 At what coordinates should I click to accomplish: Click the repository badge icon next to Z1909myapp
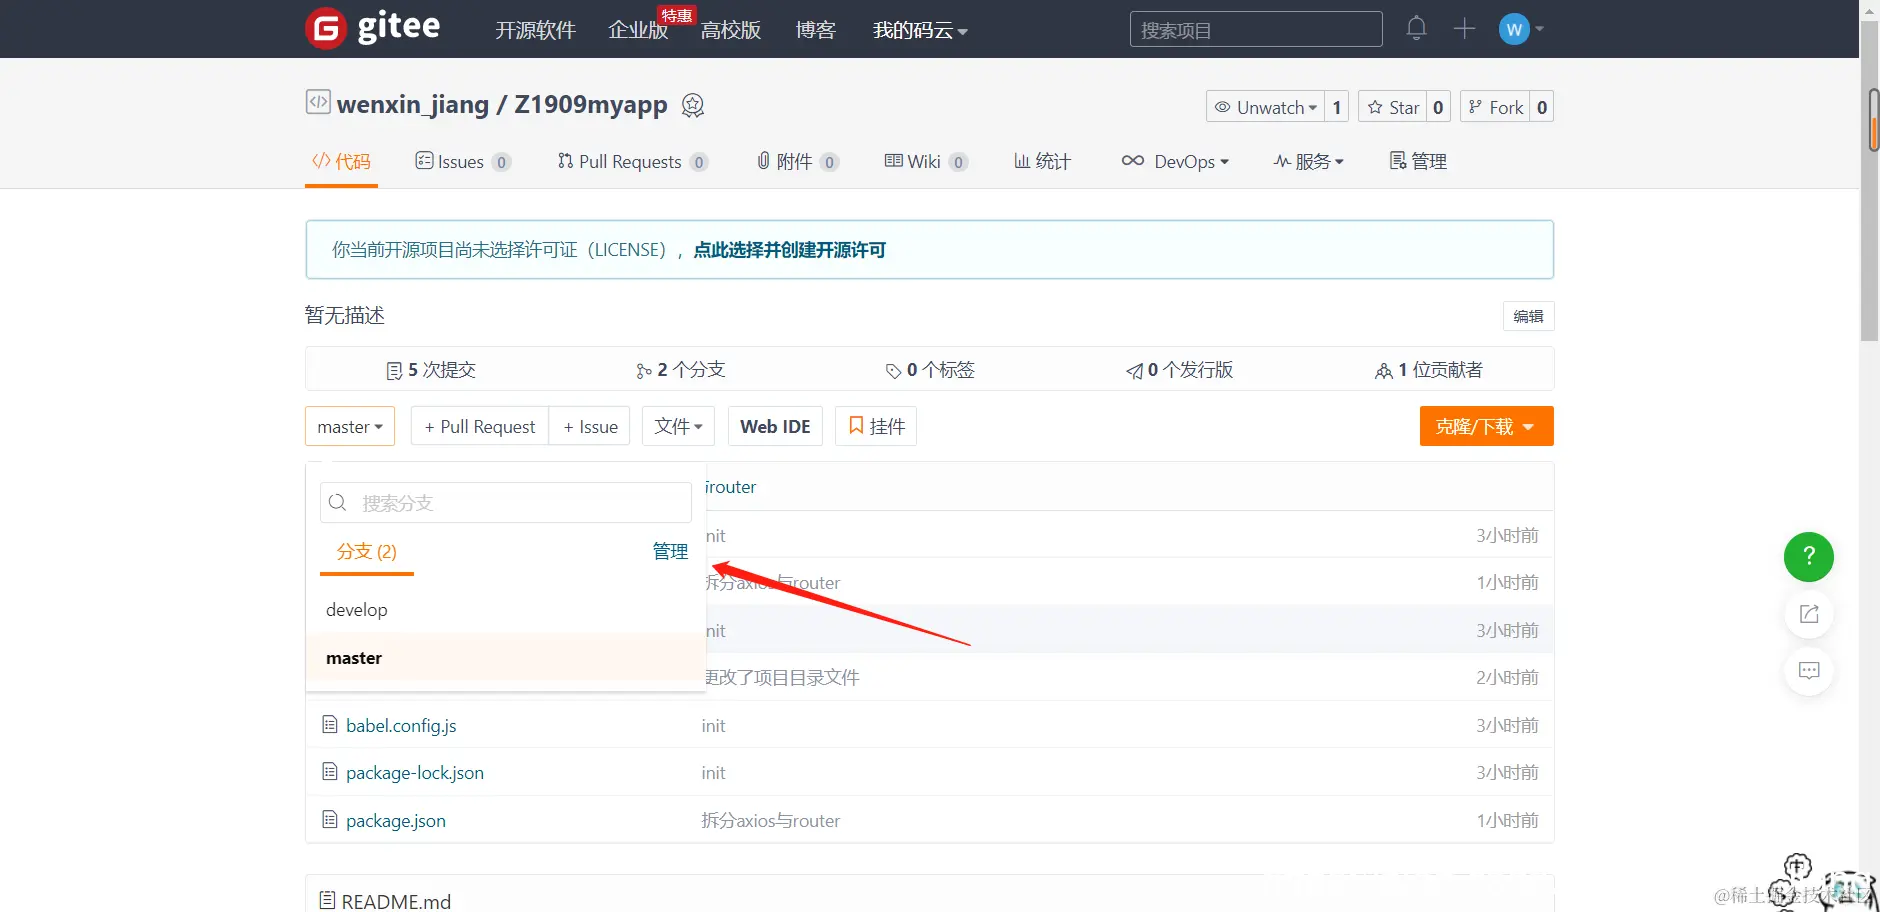[x=693, y=105]
